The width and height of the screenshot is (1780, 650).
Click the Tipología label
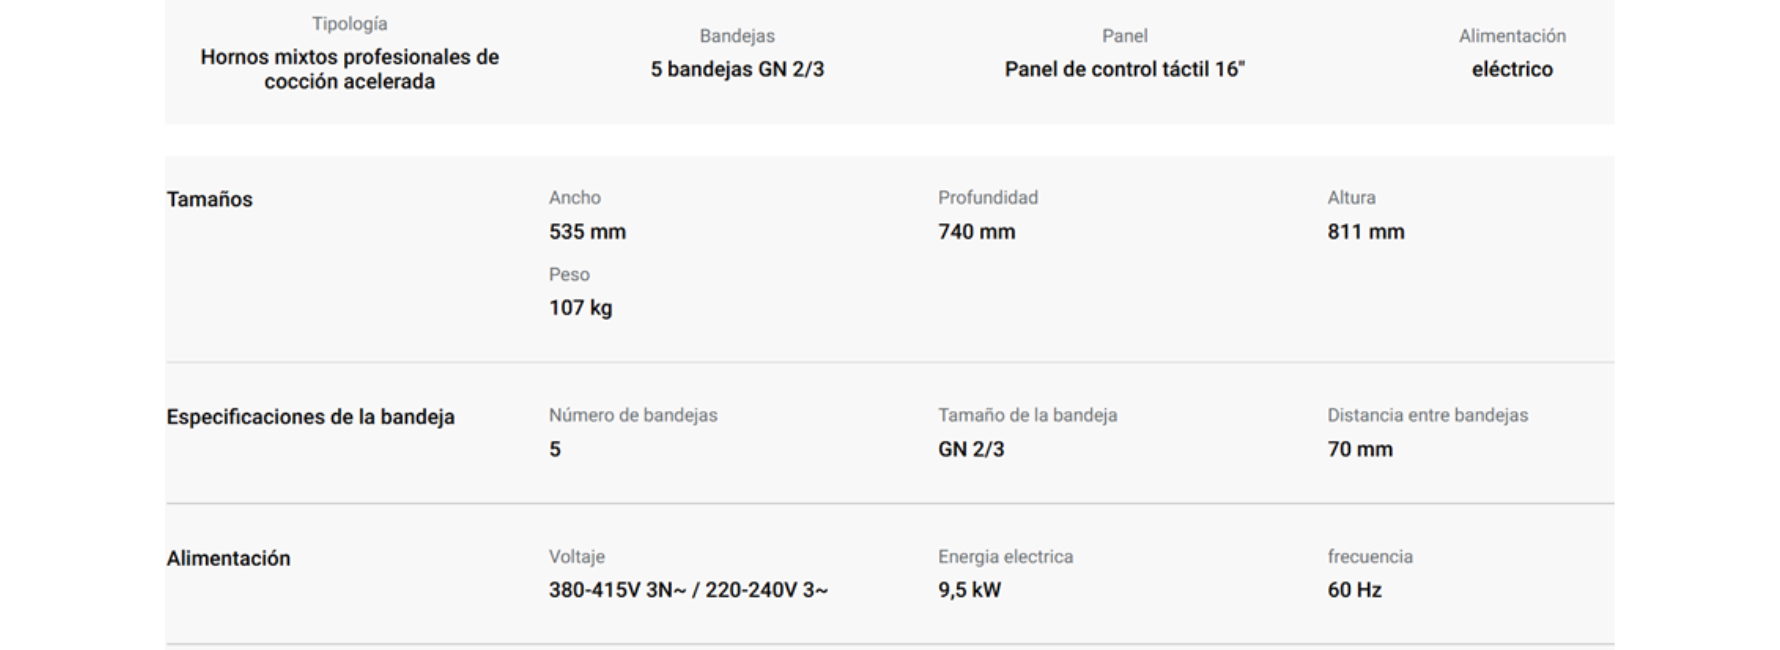coord(349,24)
